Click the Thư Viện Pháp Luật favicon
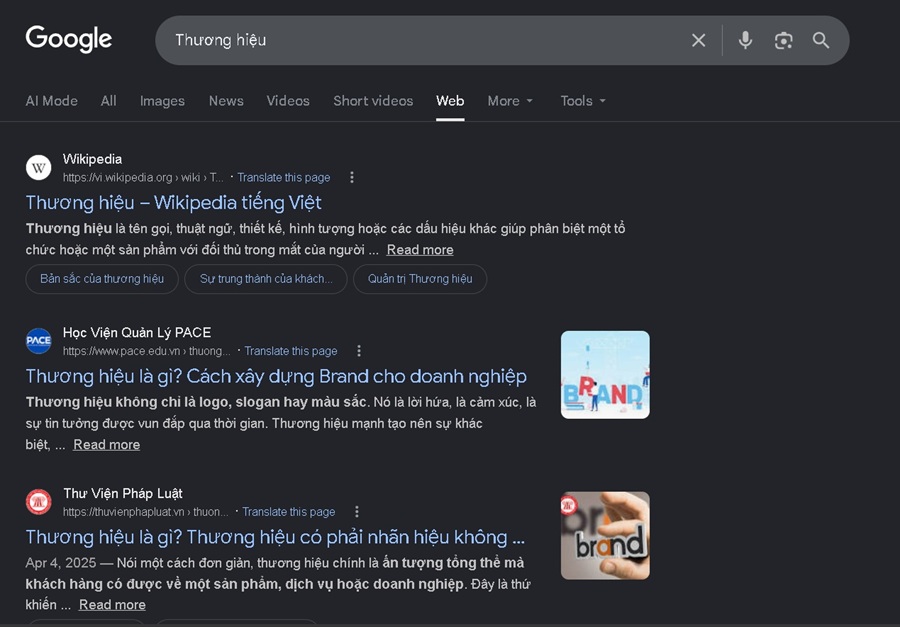 coord(38,502)
